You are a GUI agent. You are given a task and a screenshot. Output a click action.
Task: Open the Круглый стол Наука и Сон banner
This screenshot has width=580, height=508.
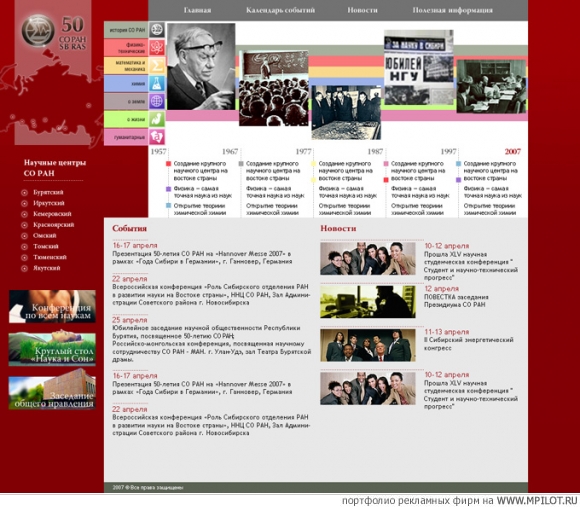(52, 349)
